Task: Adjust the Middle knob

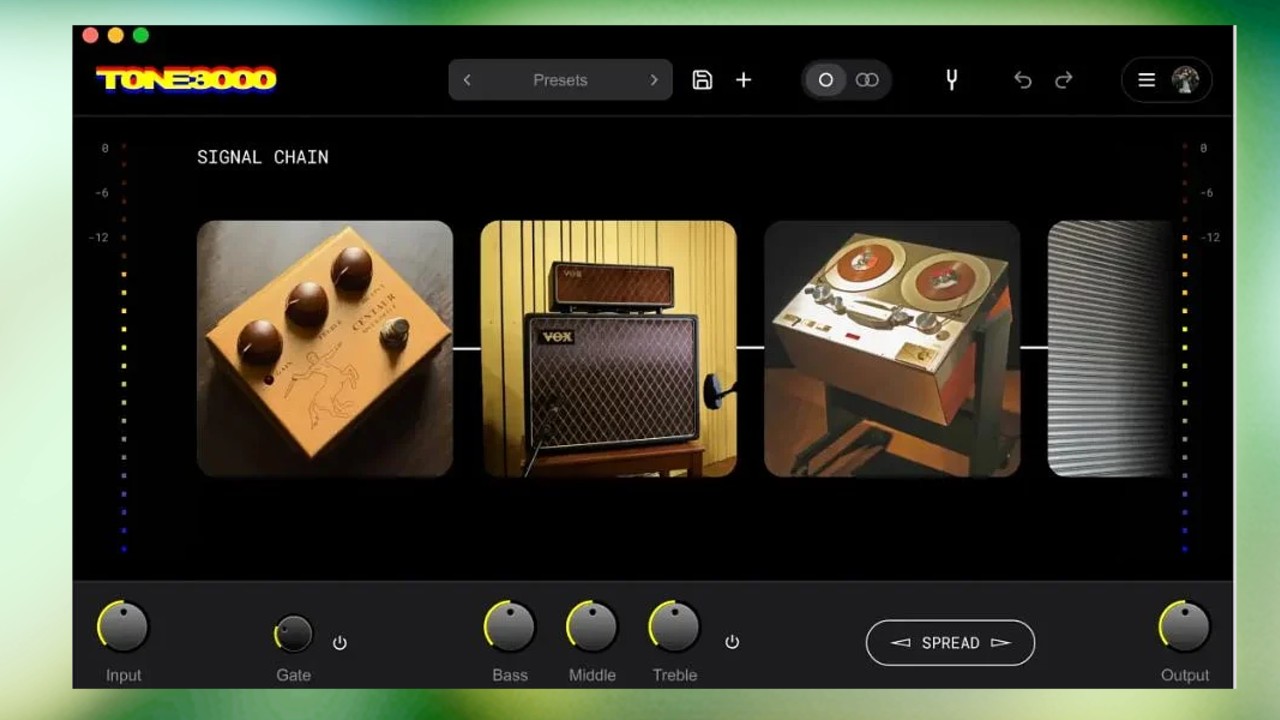Action: 592,627
